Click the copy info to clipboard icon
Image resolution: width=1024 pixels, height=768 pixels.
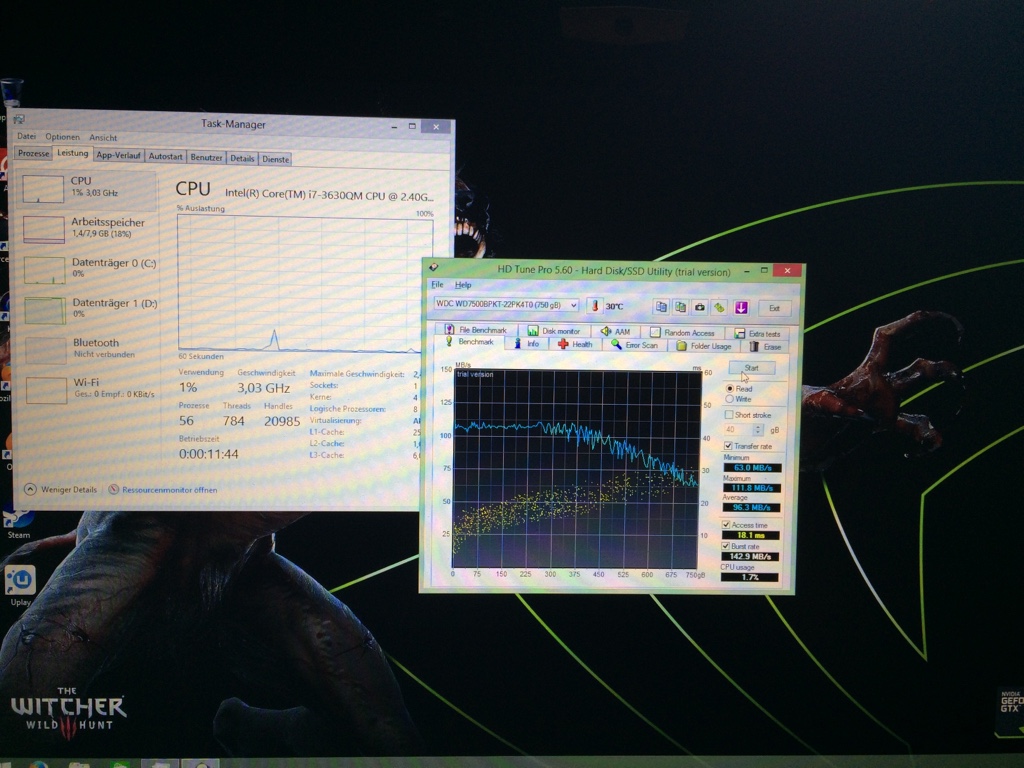click(x=661, y=307)
